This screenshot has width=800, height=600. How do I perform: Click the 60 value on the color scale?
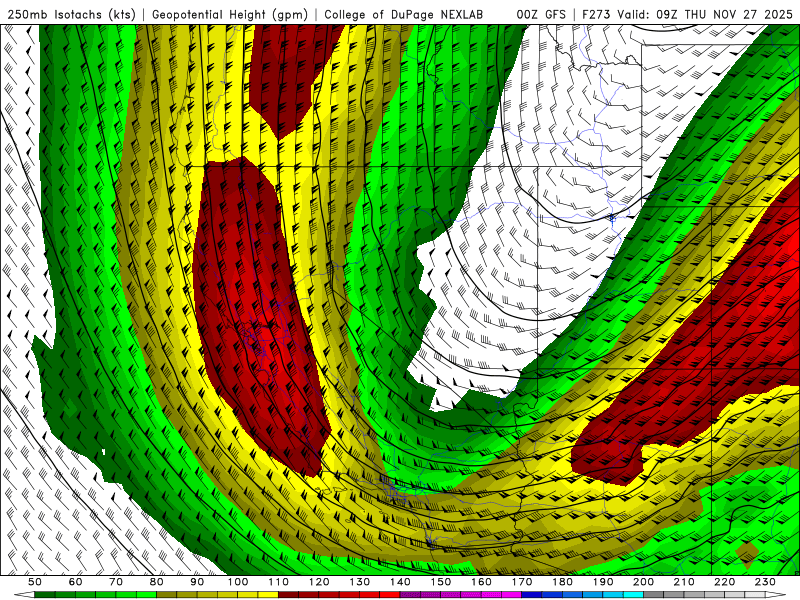[76, 582]
